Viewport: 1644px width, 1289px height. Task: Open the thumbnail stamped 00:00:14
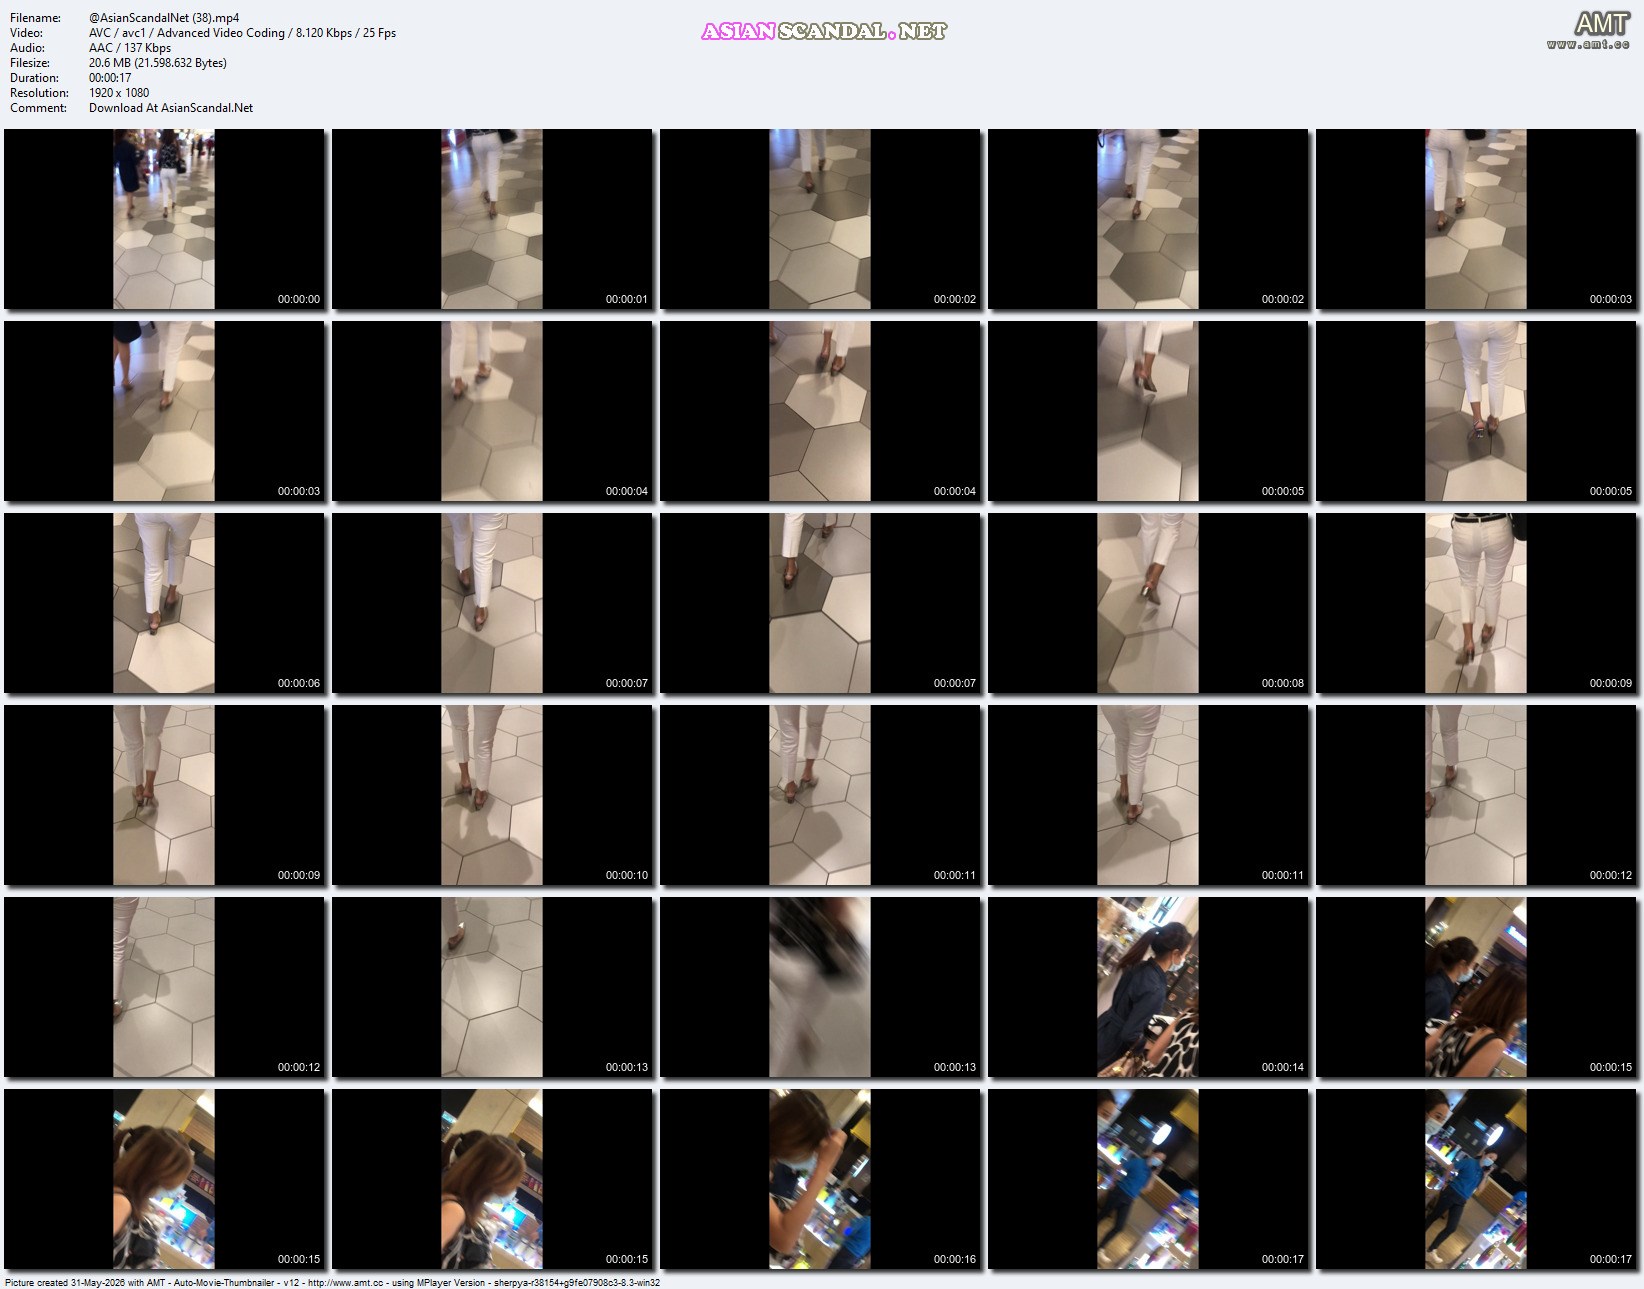click(1148, 987)
